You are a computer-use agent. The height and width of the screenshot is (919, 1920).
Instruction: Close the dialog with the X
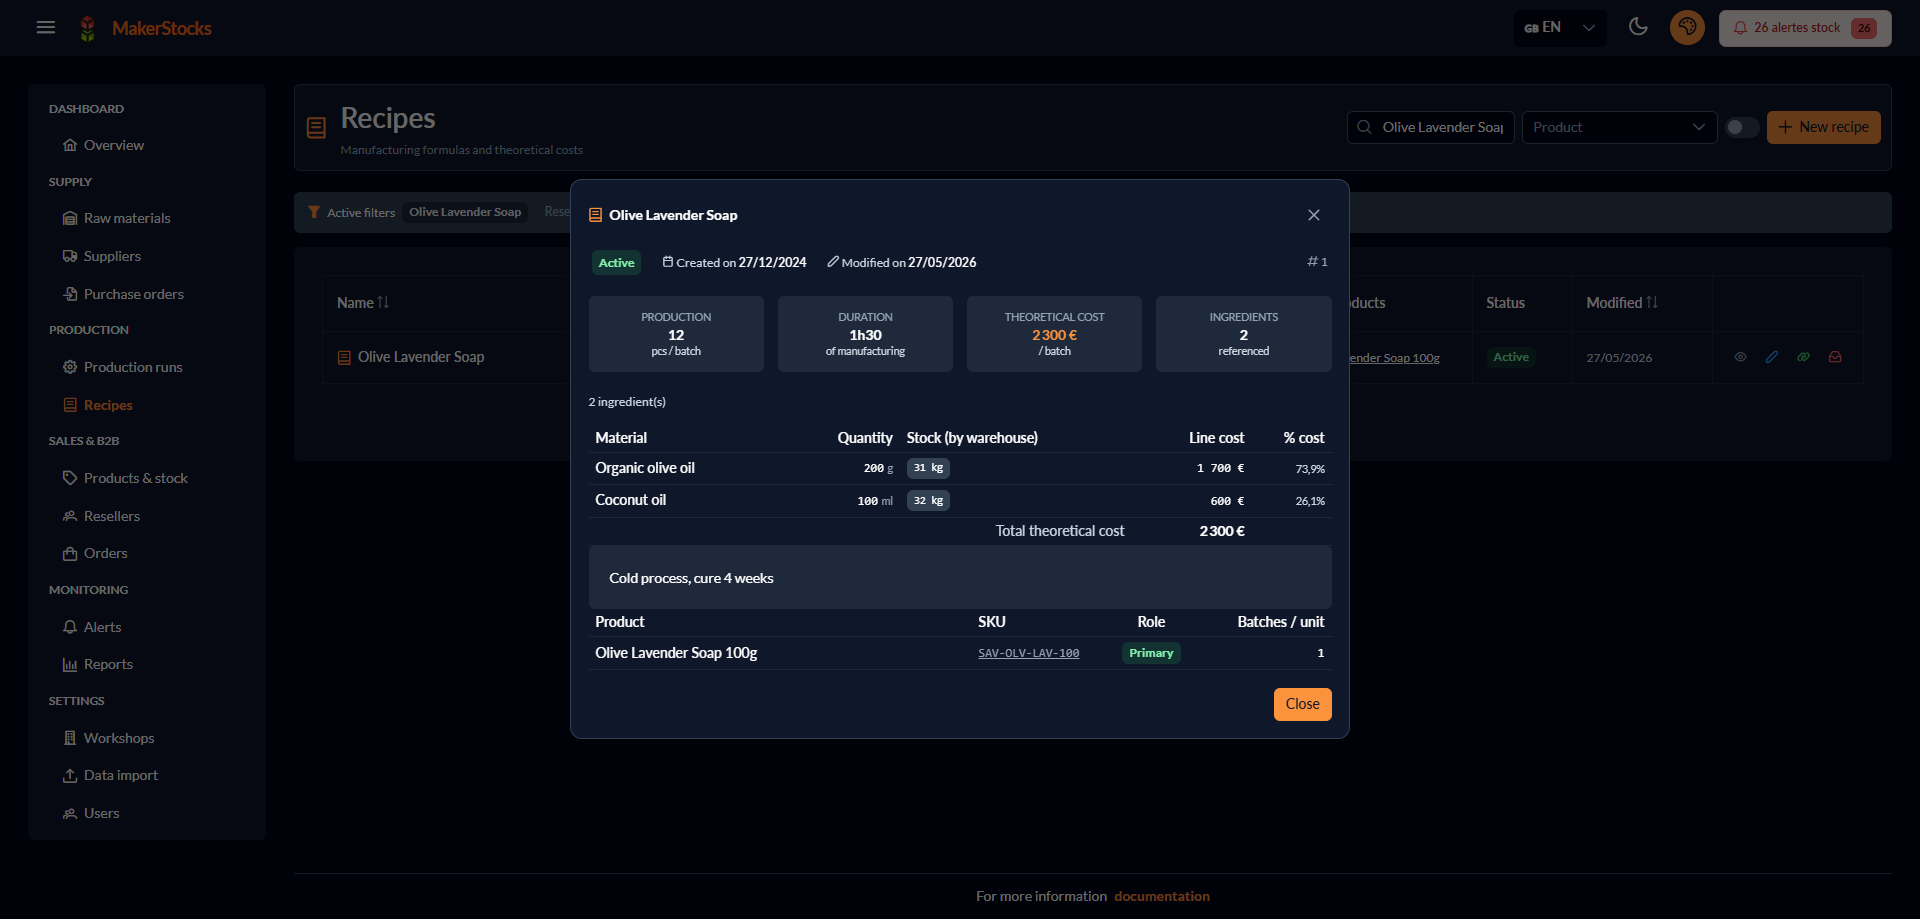[1314, 215]
